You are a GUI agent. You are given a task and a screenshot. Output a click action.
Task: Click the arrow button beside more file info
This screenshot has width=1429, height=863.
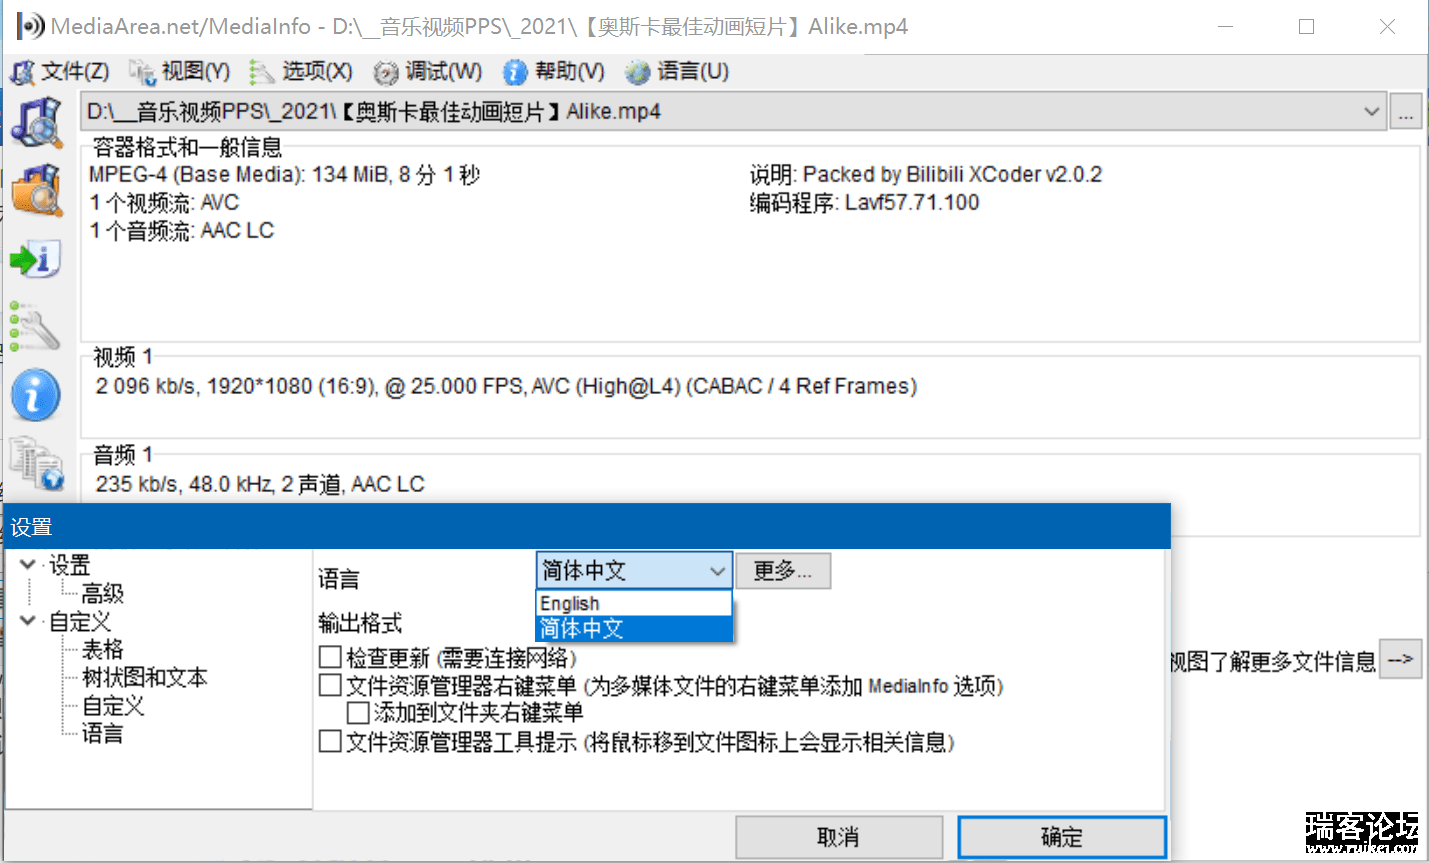point(1400,660)
